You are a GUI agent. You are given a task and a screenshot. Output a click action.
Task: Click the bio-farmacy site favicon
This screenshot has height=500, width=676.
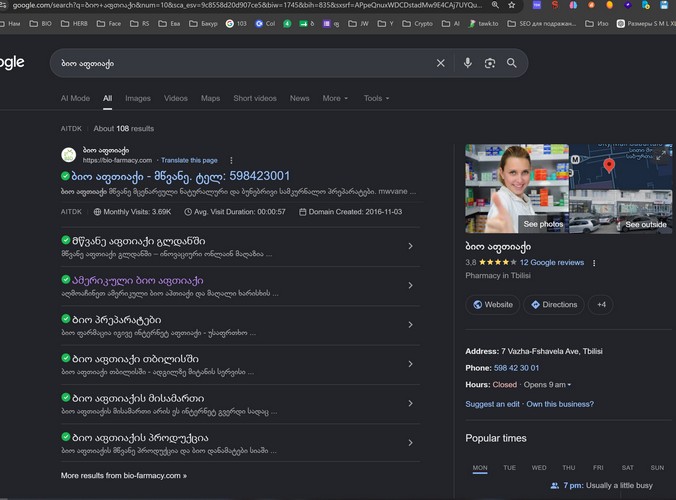(69, 155)
